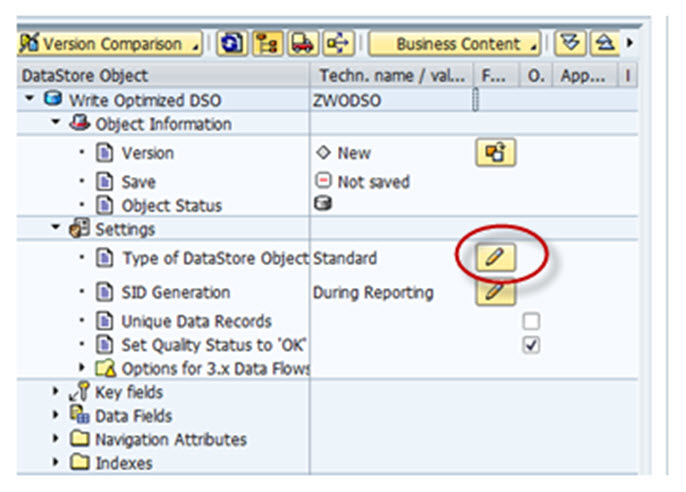
Task: Expand the Data Fields node
Action: 56,416
